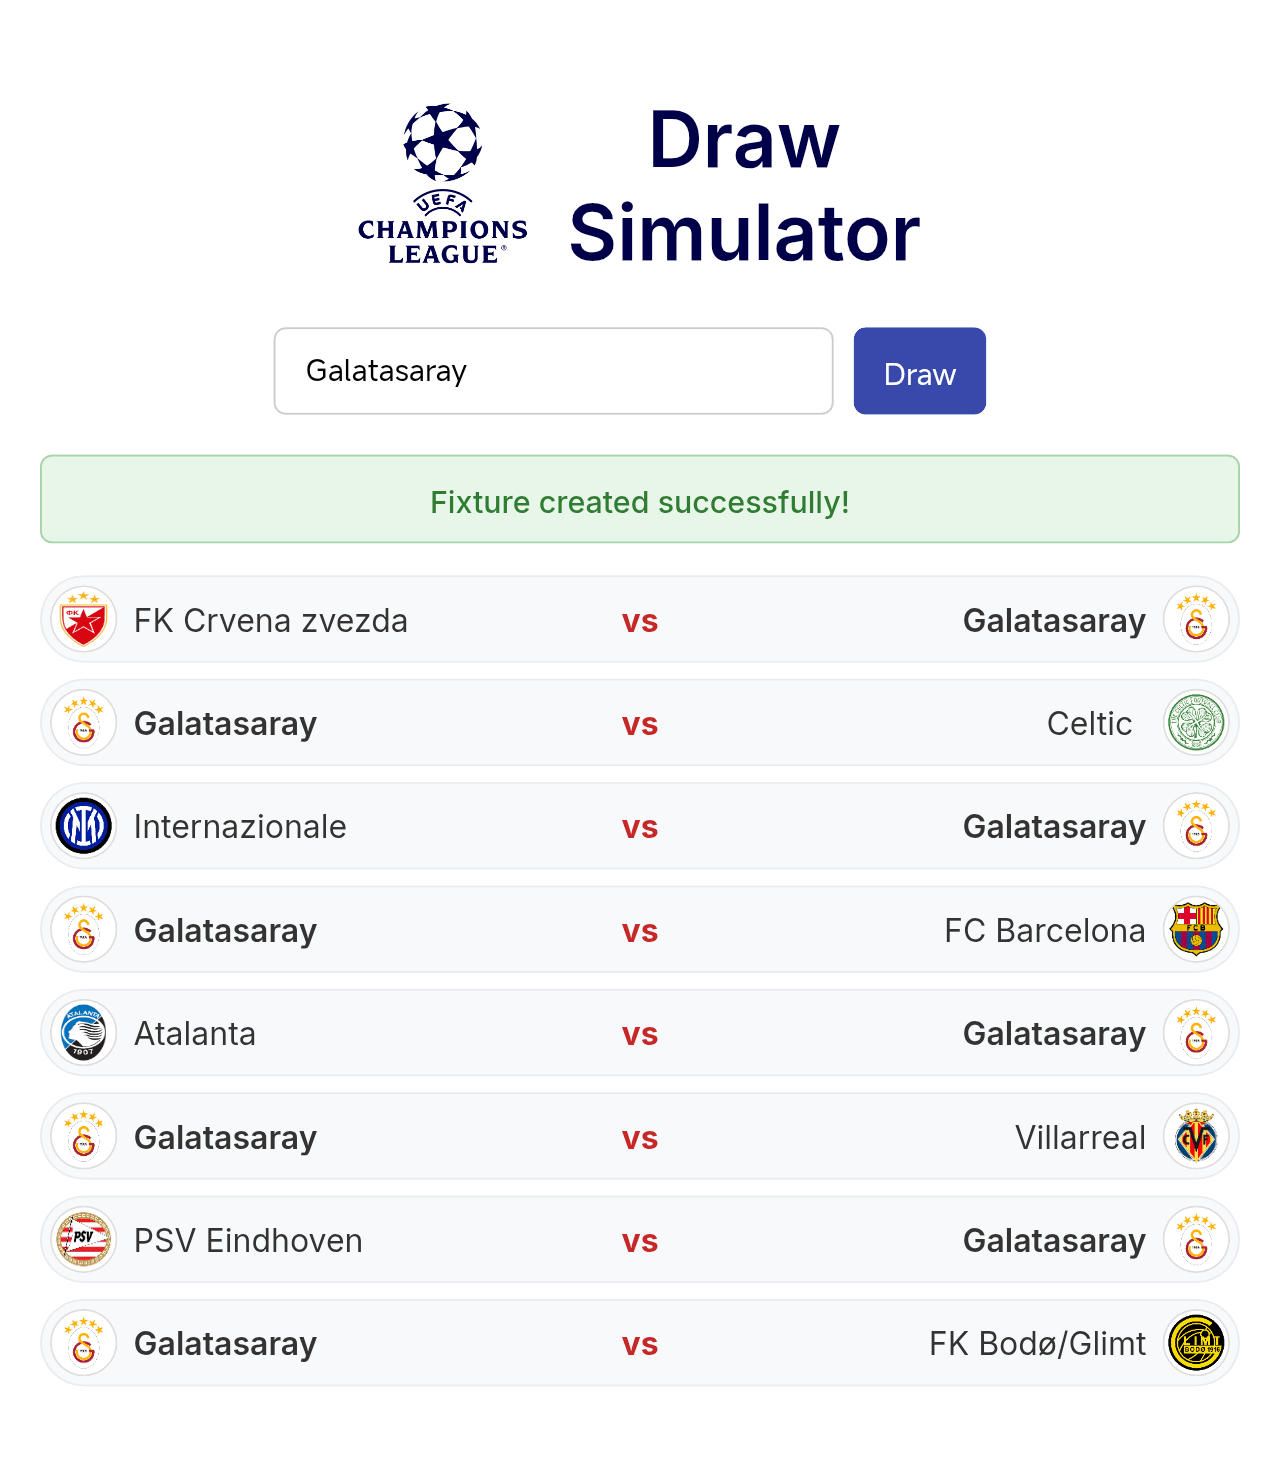Click the Fixture created successfully banner

point(640,500)
